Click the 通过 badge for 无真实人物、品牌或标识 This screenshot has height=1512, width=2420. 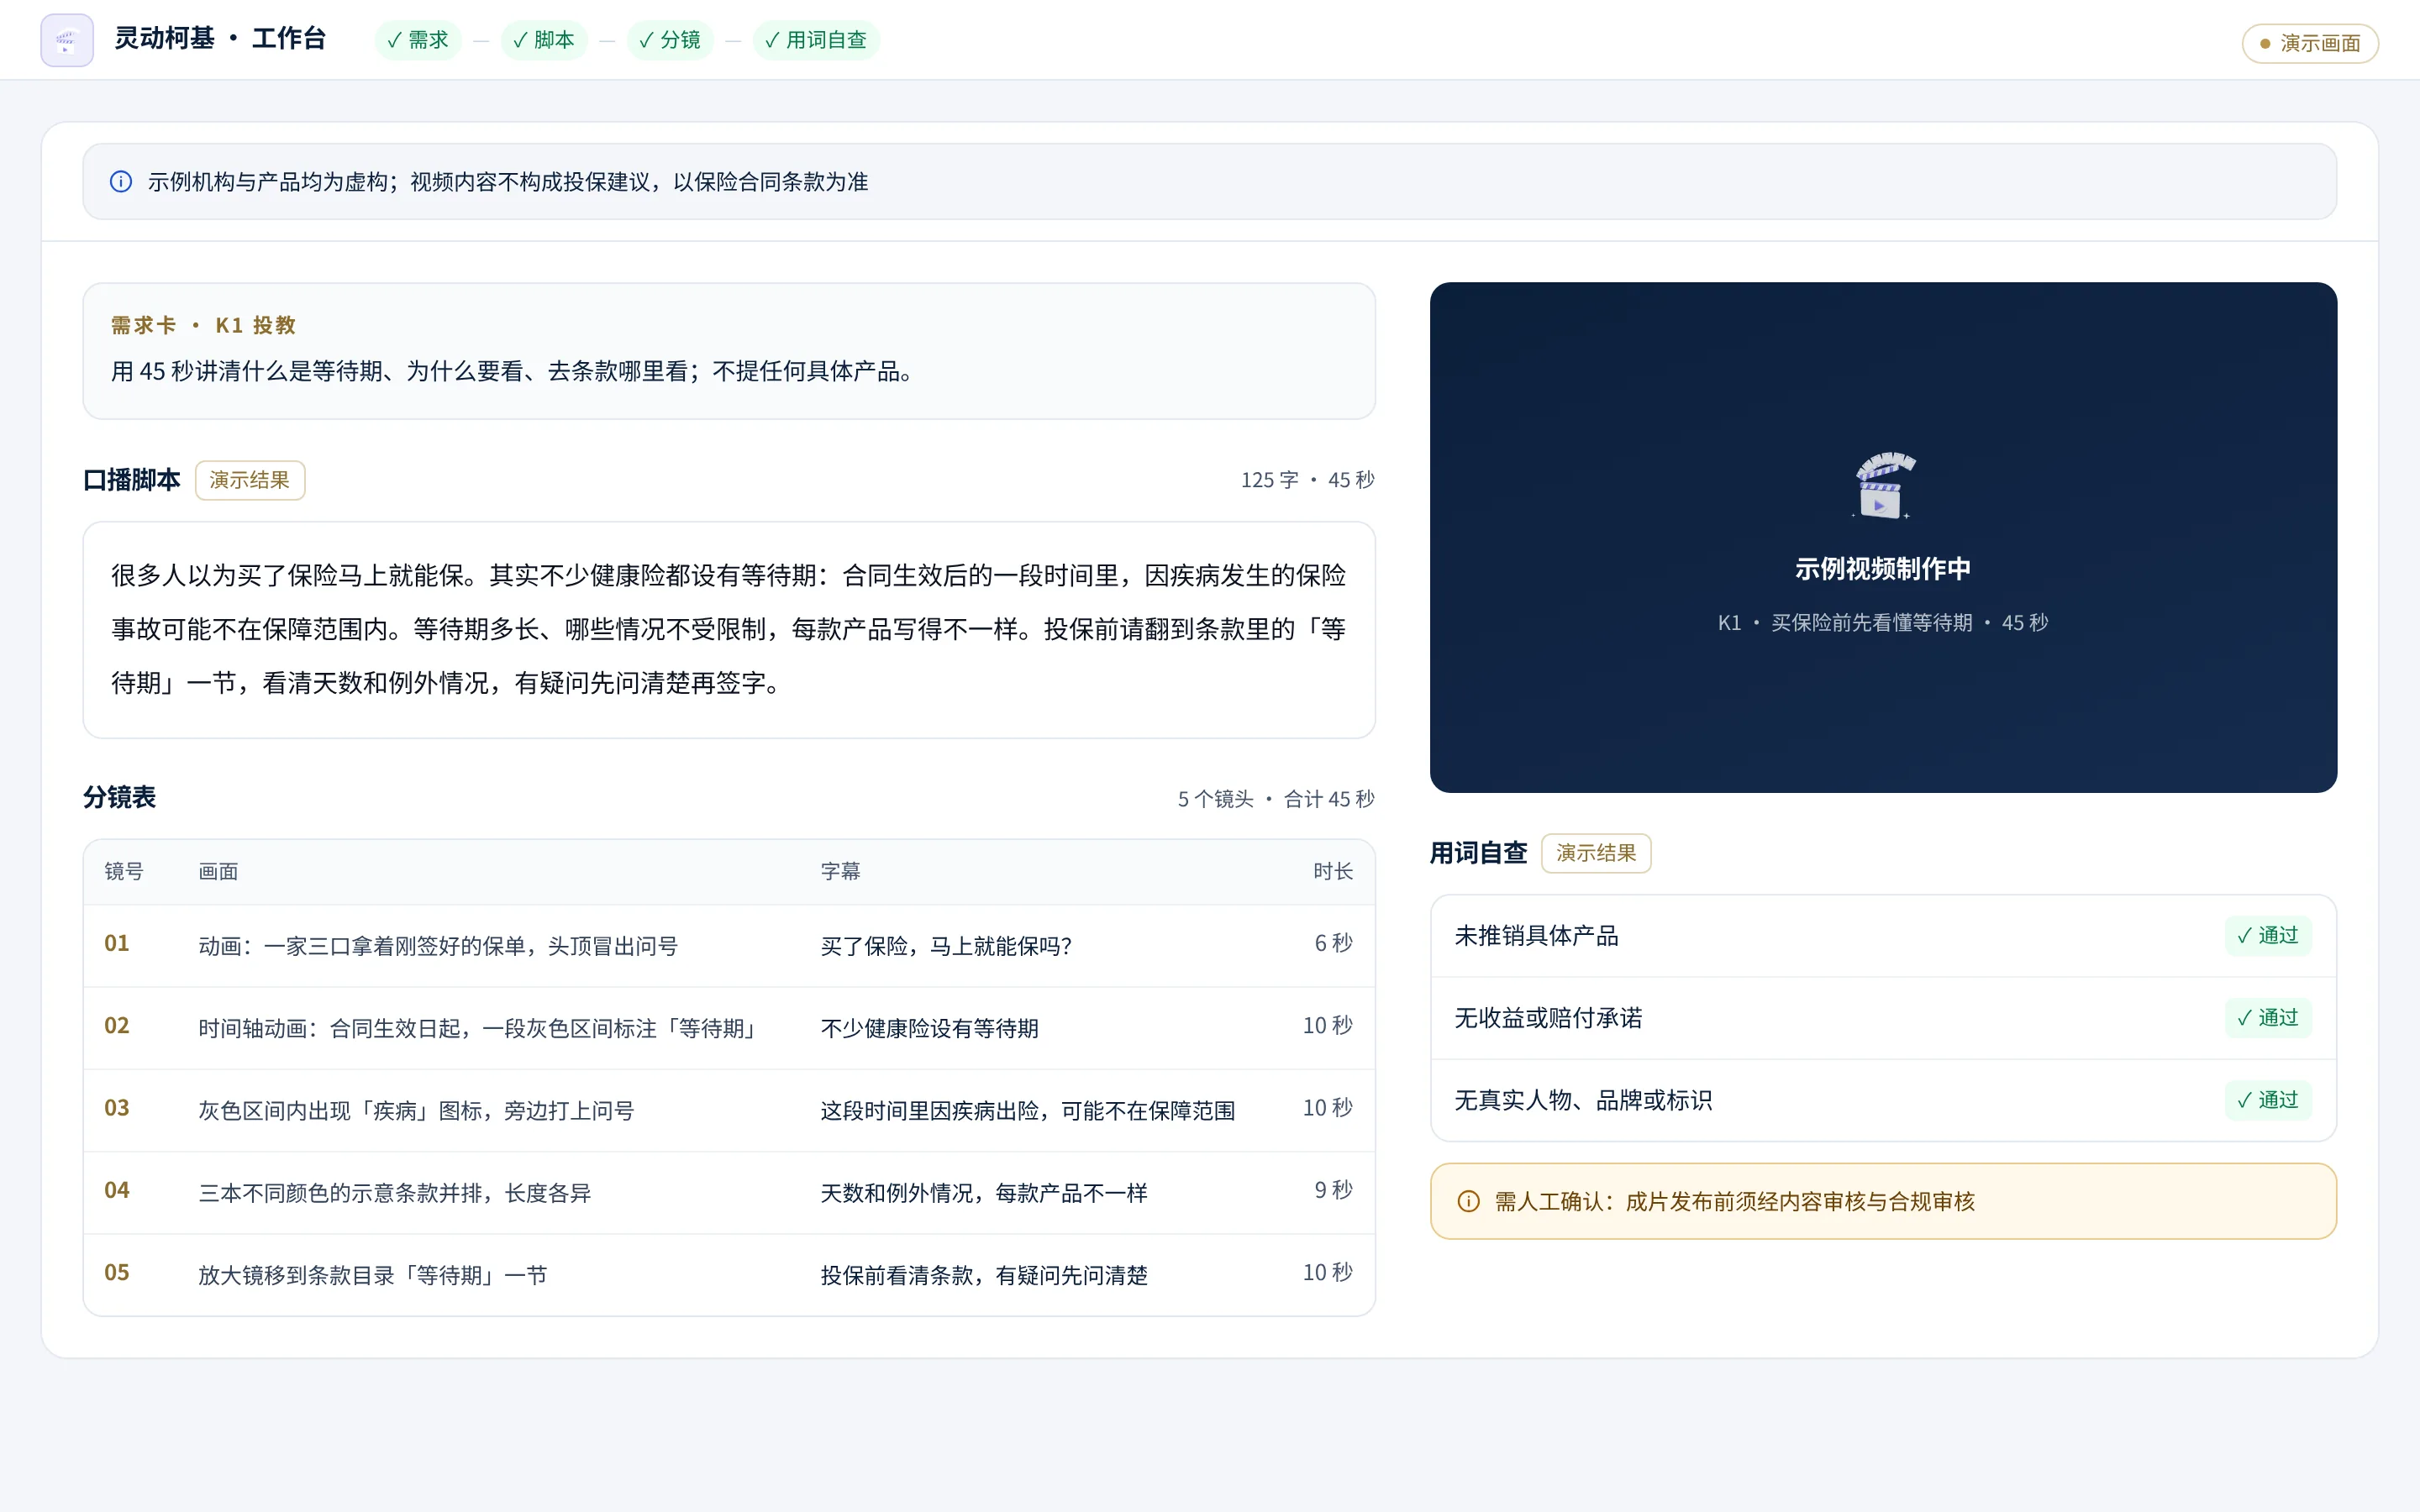(2268, 1100)
